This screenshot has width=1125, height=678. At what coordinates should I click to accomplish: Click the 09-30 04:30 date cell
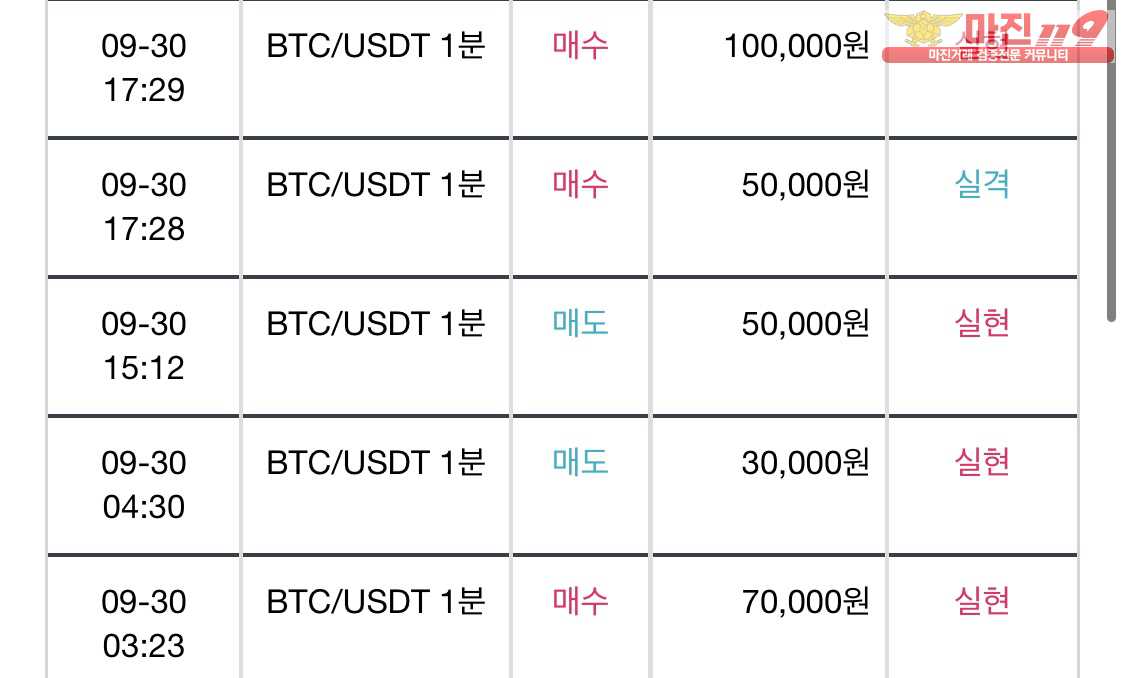click(143, 485)
